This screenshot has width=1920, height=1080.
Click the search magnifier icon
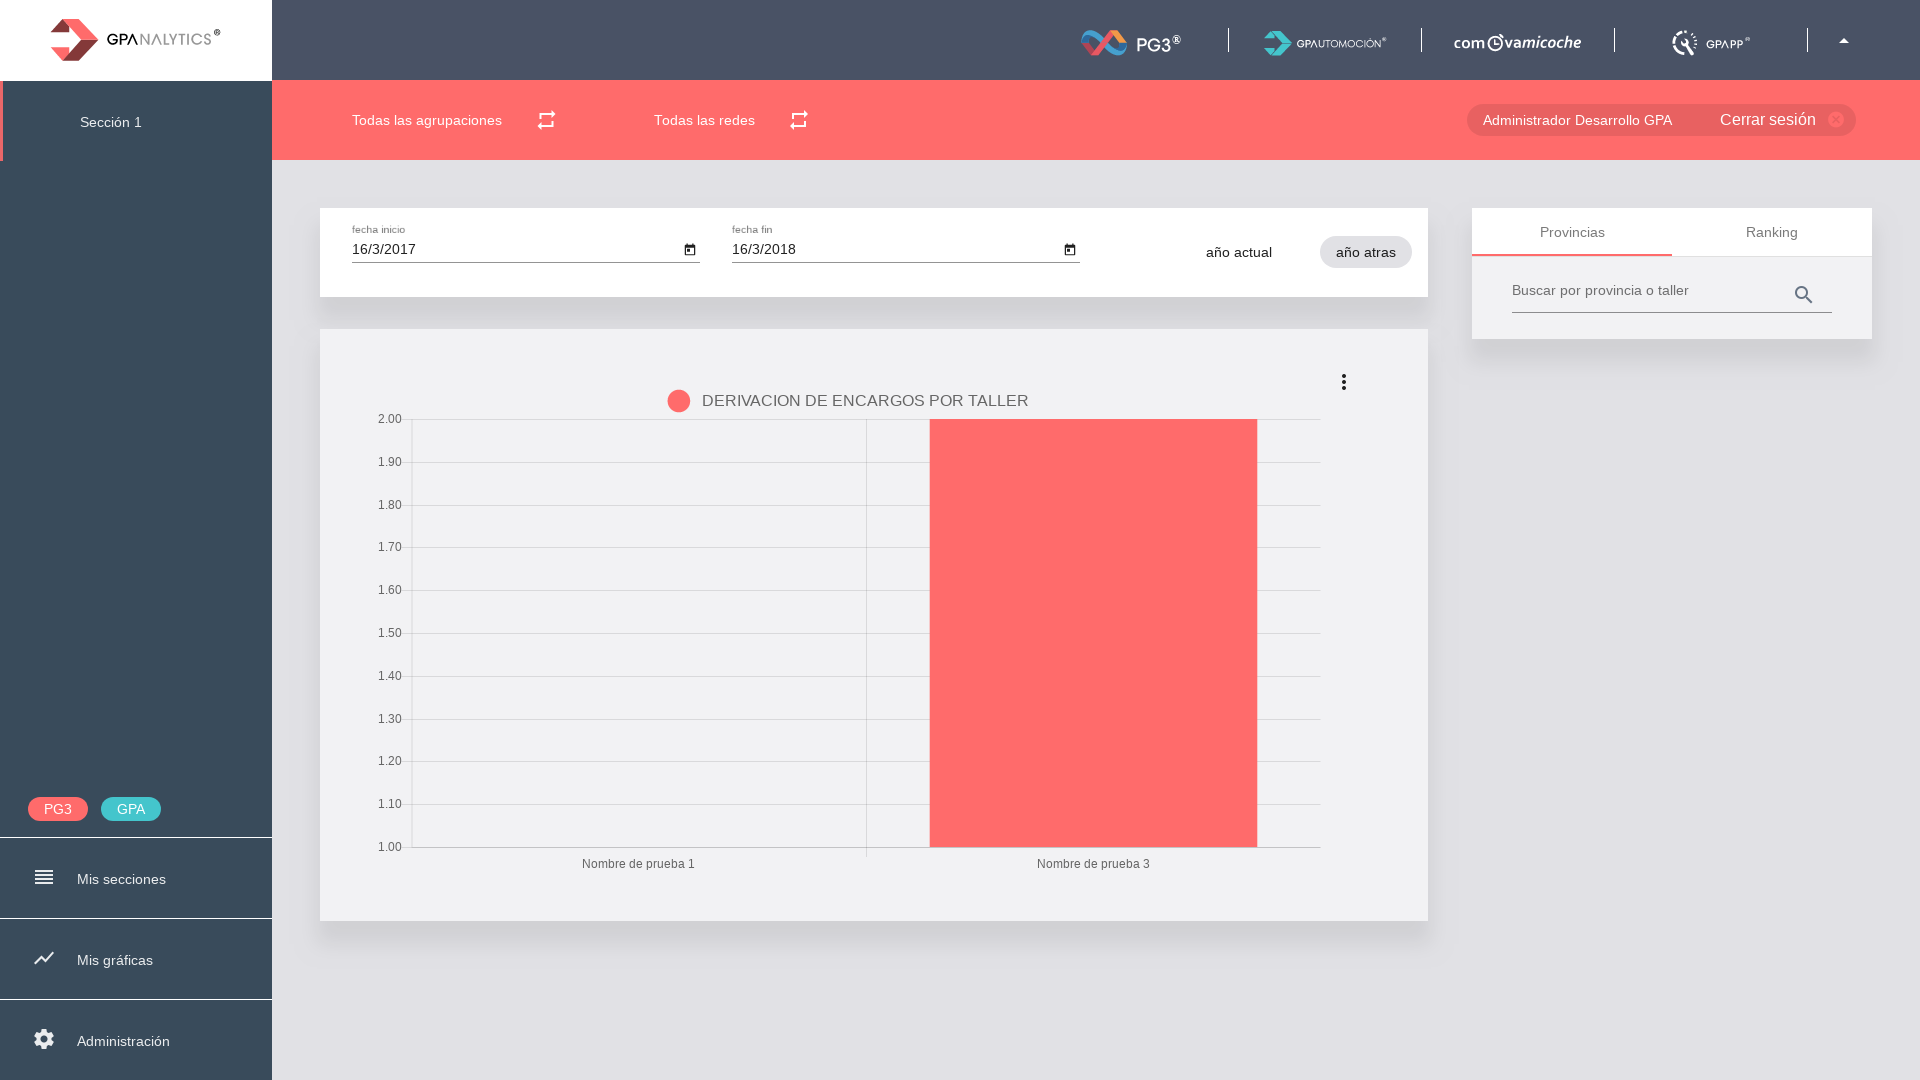click(1803, 295)
